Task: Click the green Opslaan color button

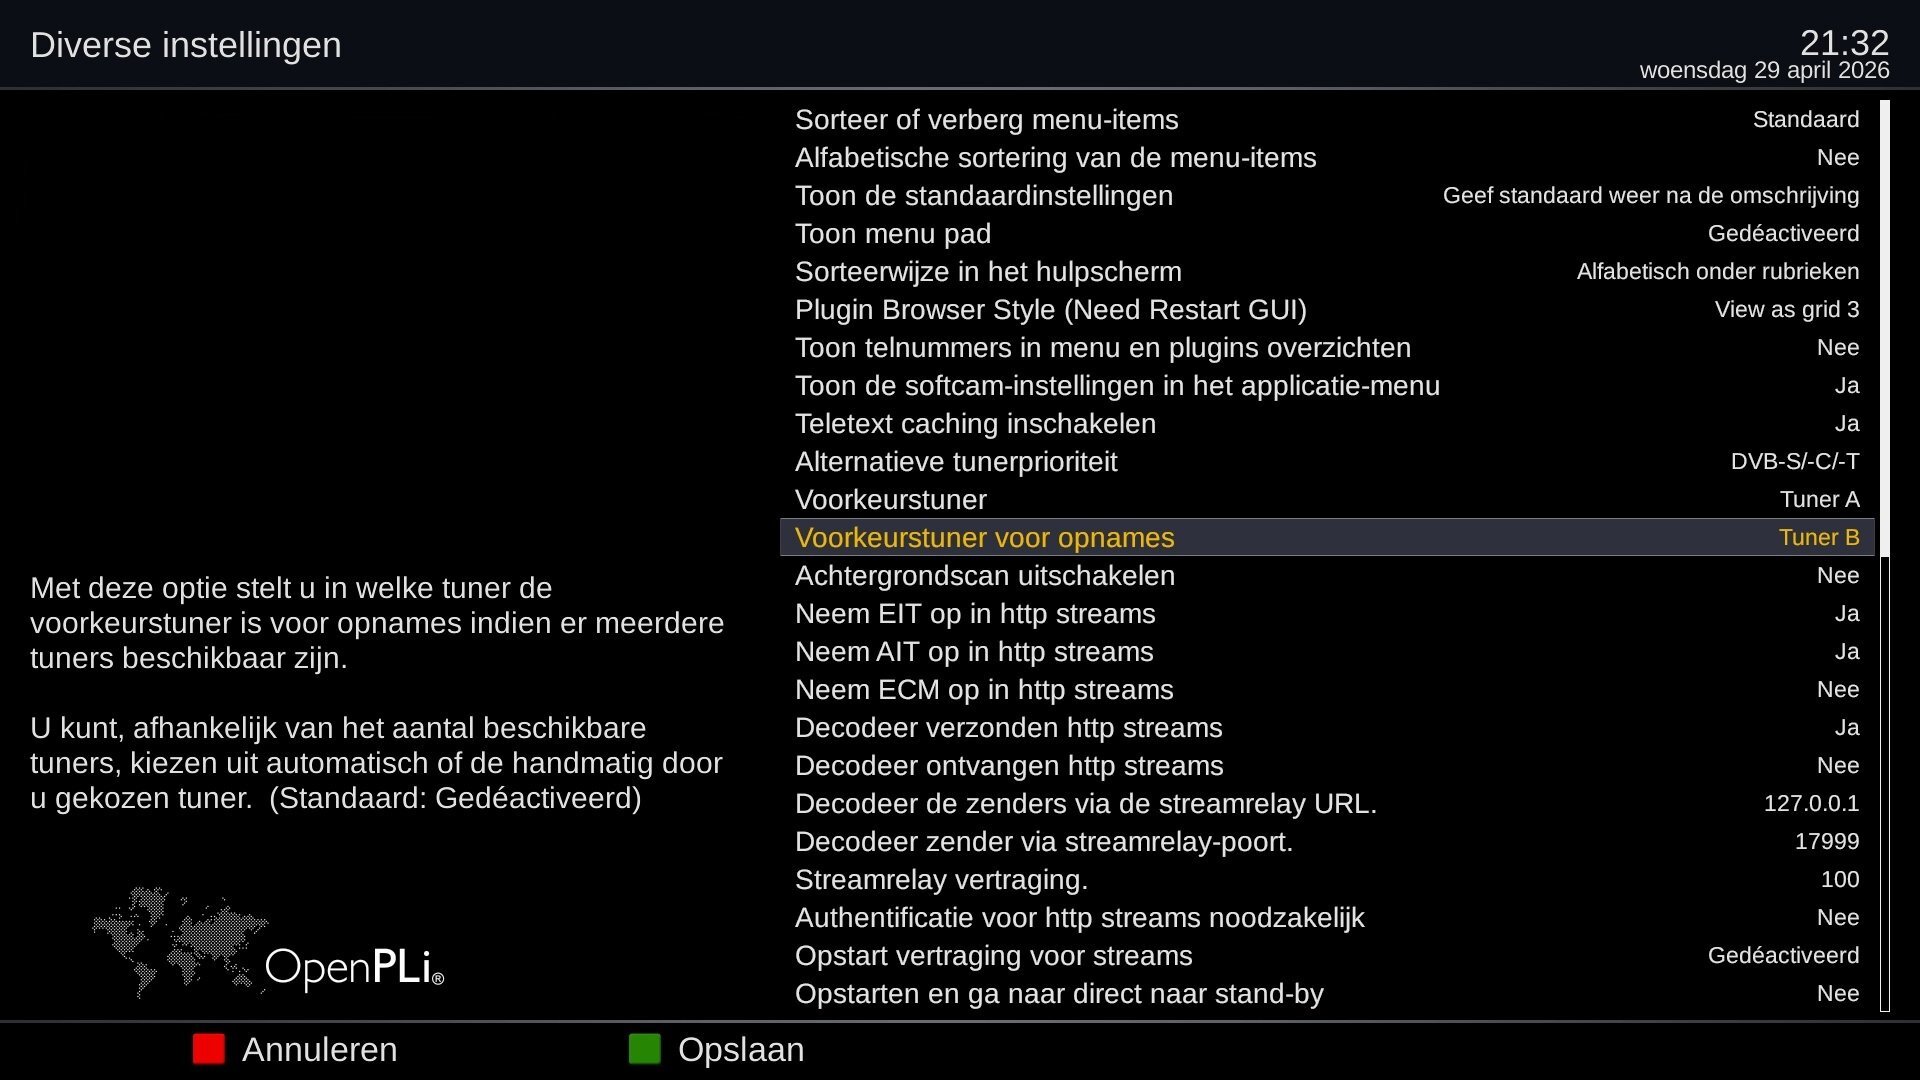Action: point(645,1049)
